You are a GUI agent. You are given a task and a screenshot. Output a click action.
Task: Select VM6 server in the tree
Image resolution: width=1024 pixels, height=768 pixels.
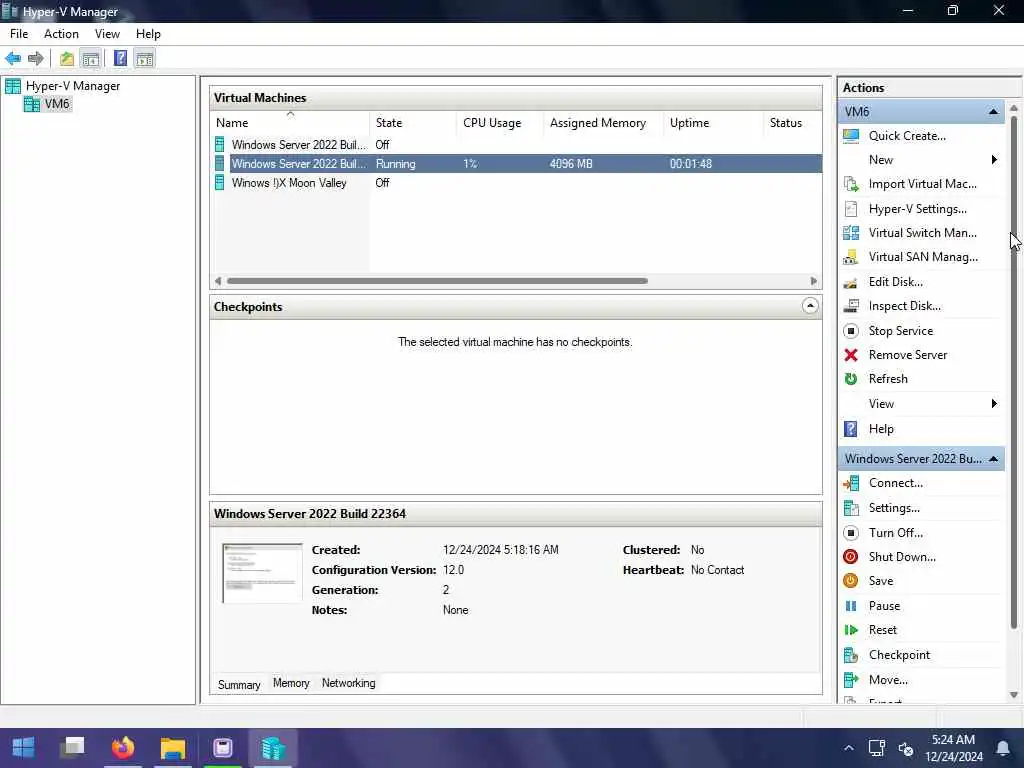coord(57,104)
